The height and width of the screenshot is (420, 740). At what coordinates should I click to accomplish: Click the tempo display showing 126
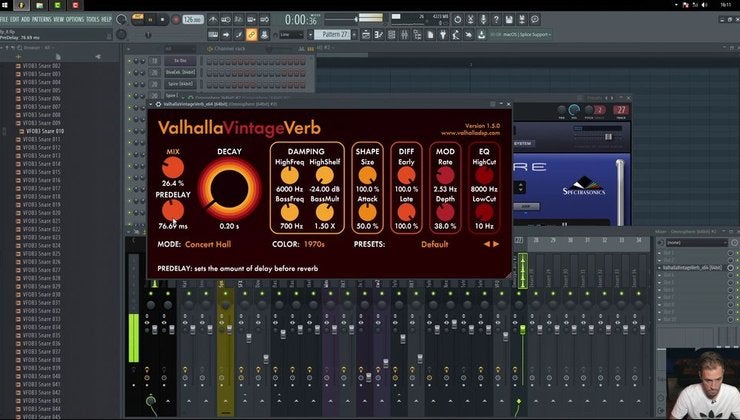pos(192,19)
